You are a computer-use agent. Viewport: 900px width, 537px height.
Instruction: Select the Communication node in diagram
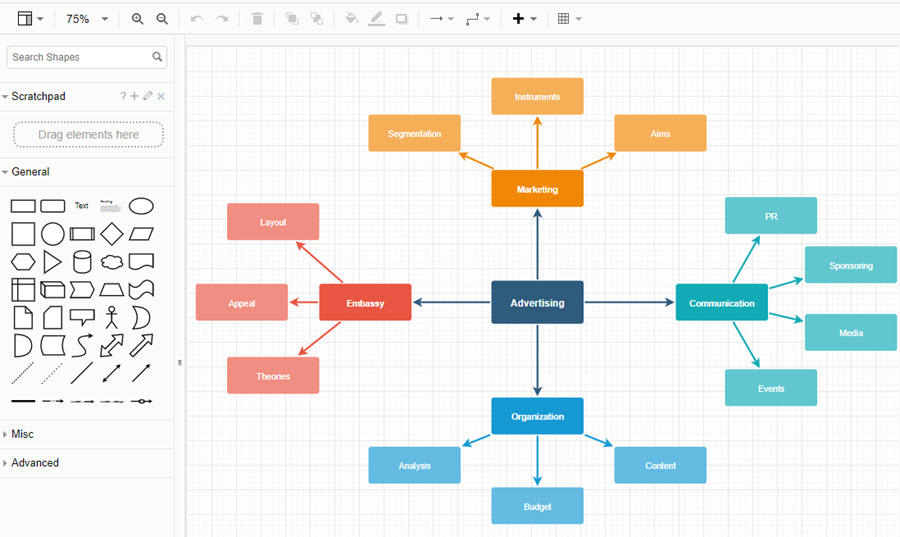click(x=721, y=302)
